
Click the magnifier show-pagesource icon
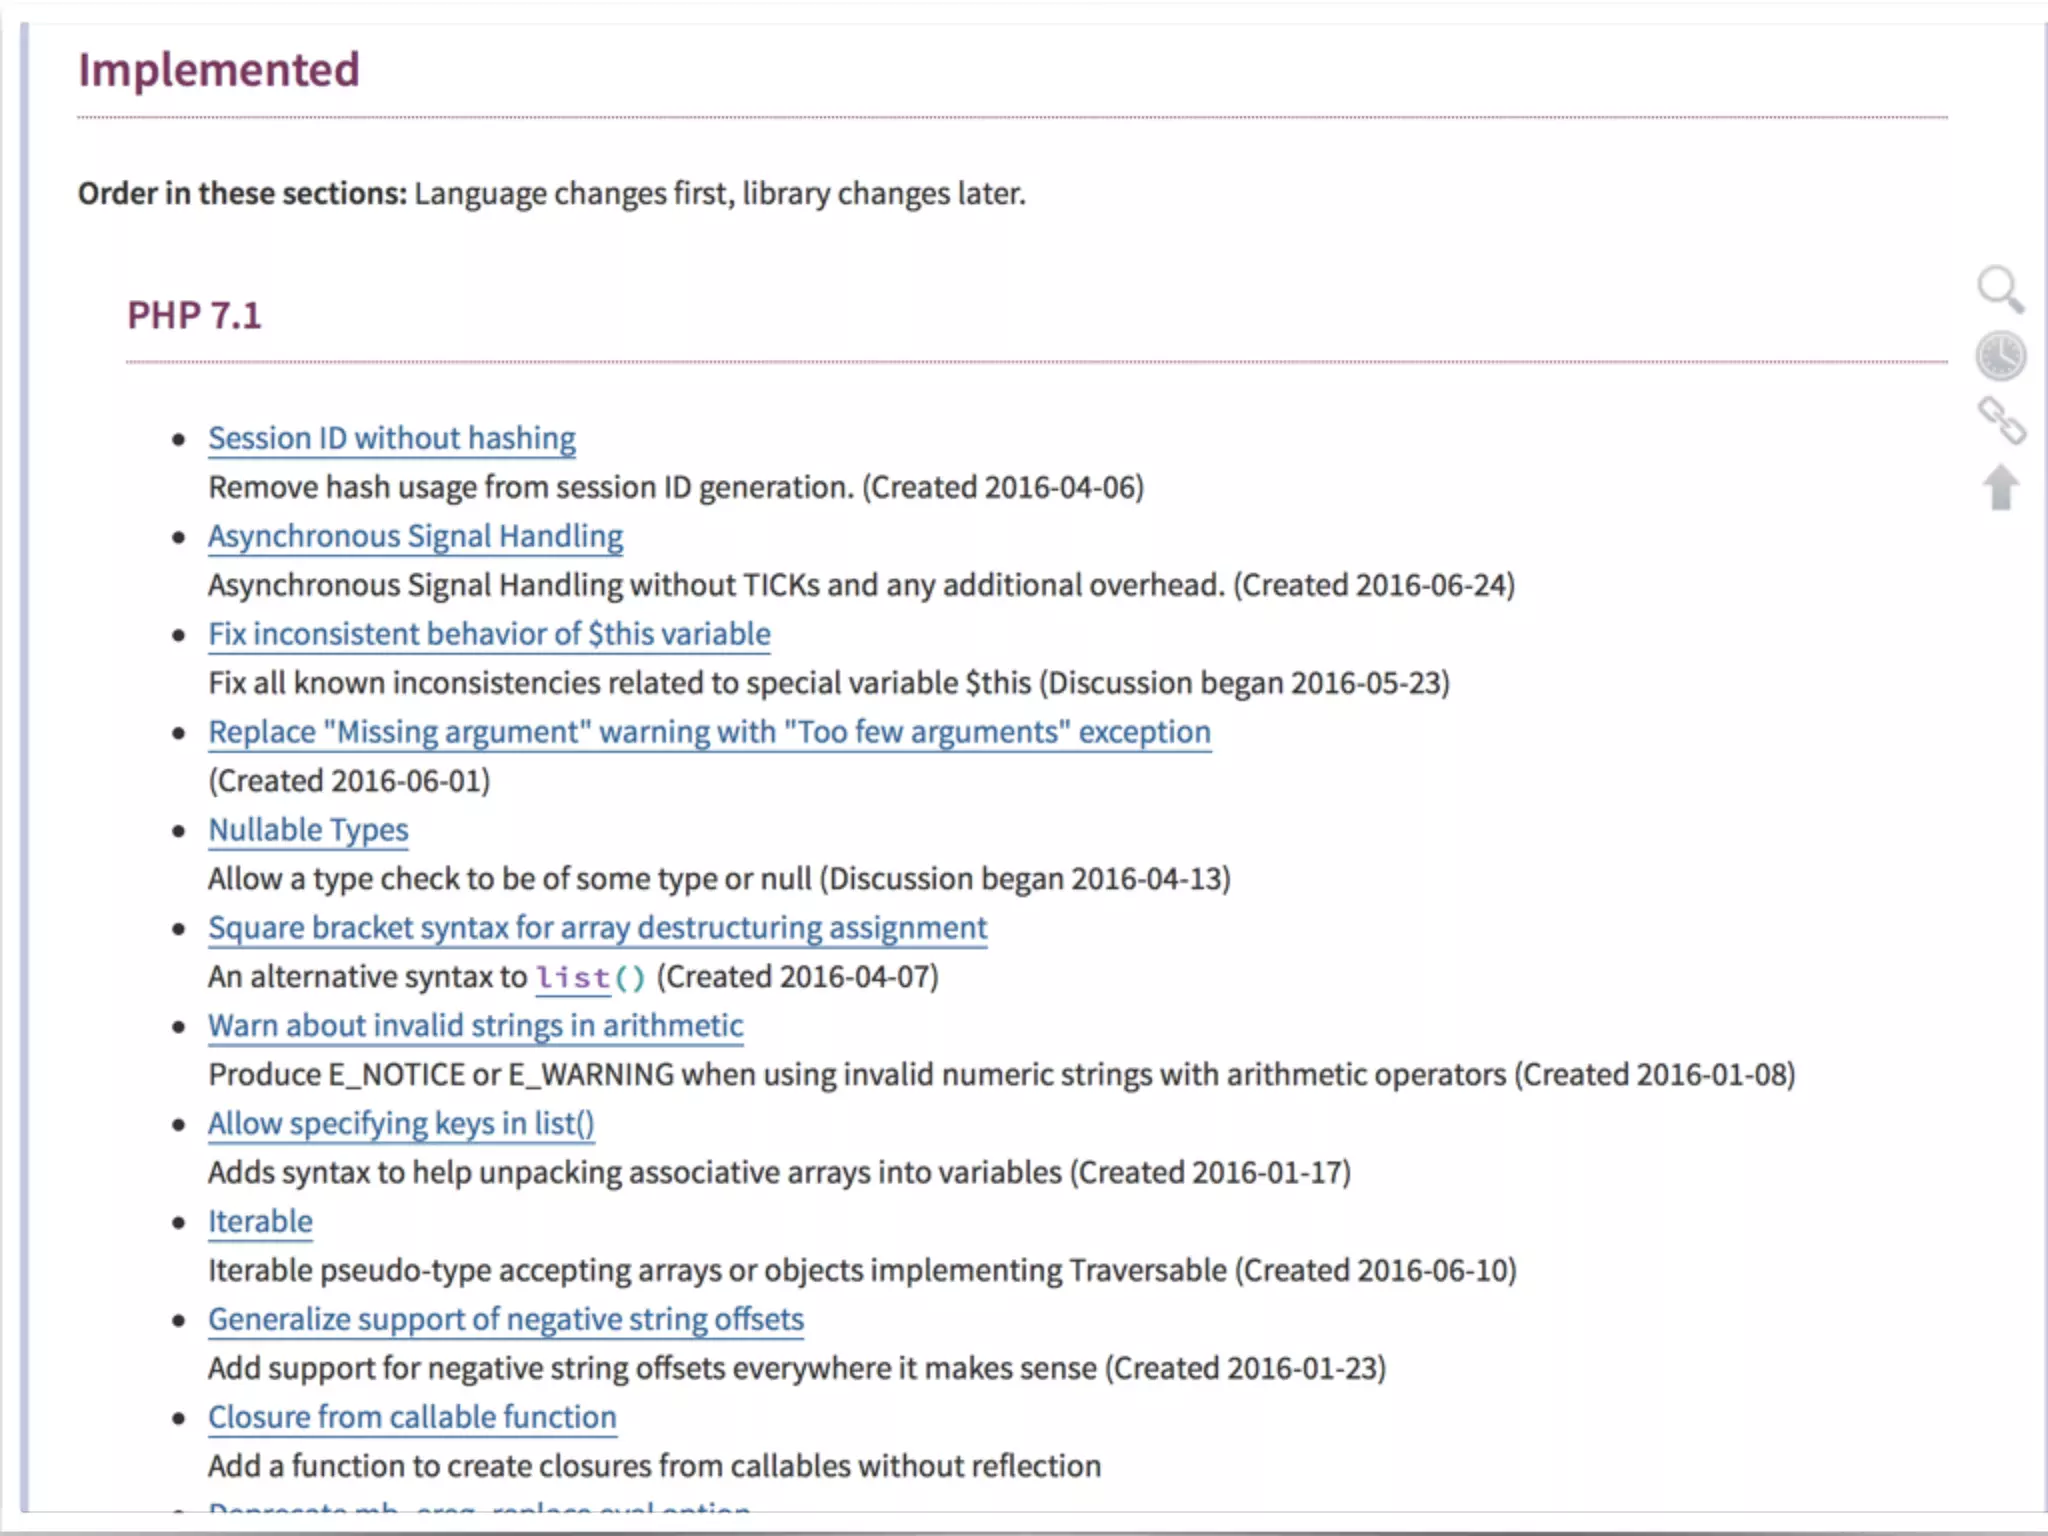click(x=2000, y=290)
